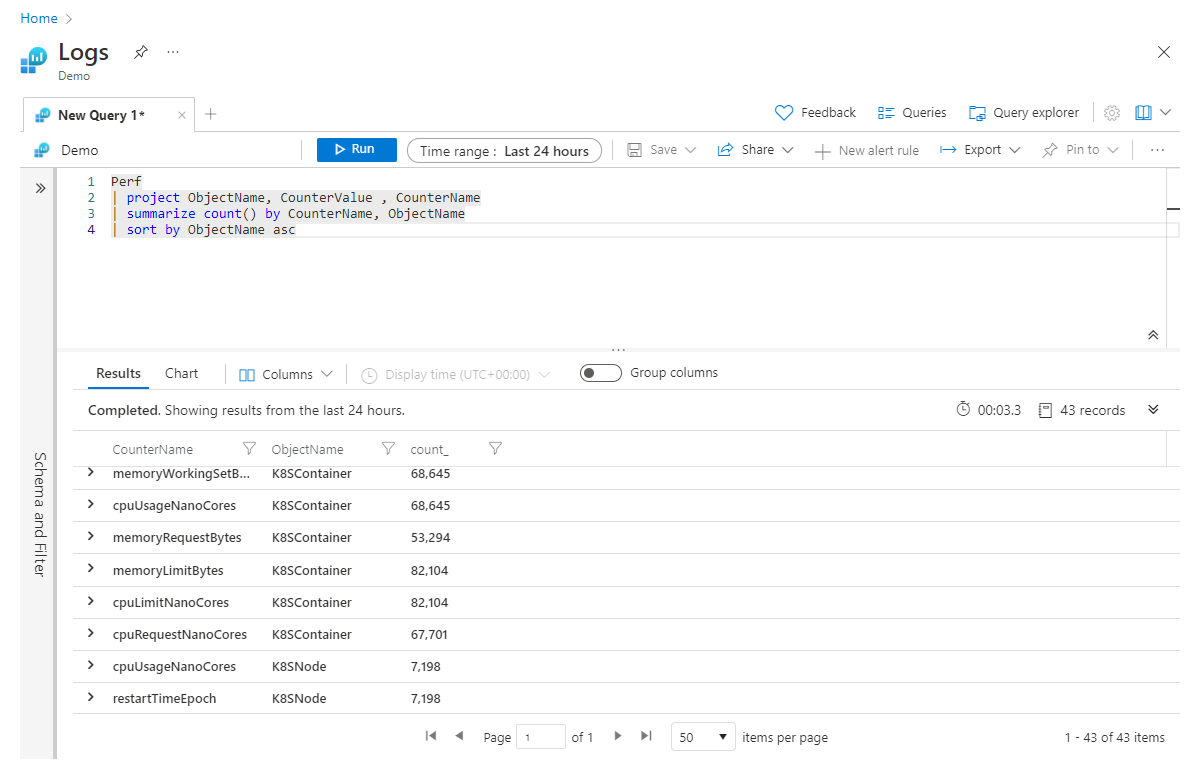Go to the last results page

click(x=646, y=736)
